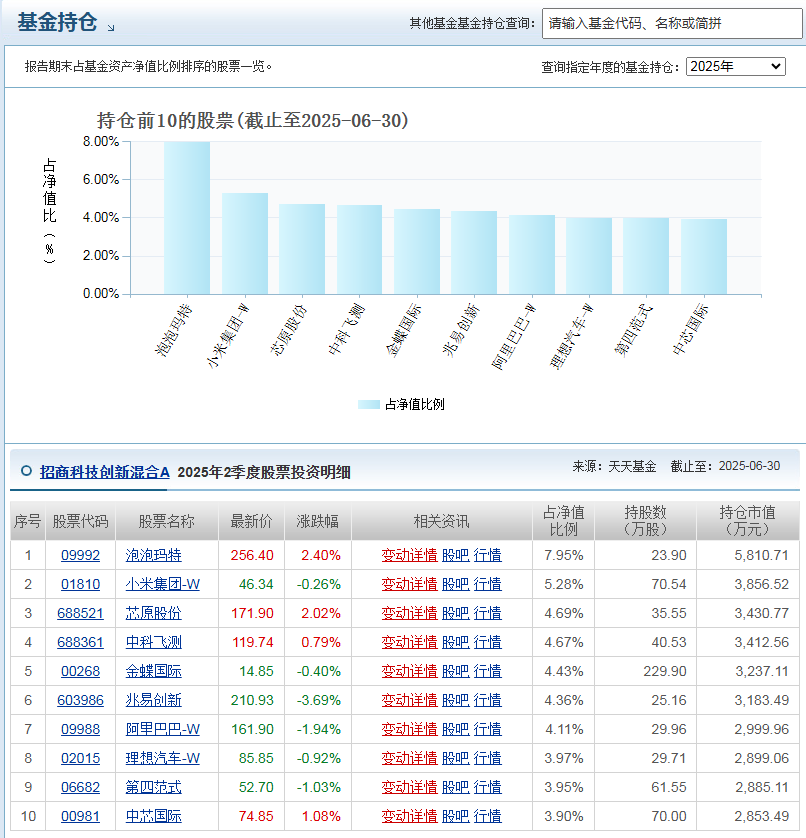Open 变动详情 for 中芯国际 row
806x838 pixels.
(409, 816)
